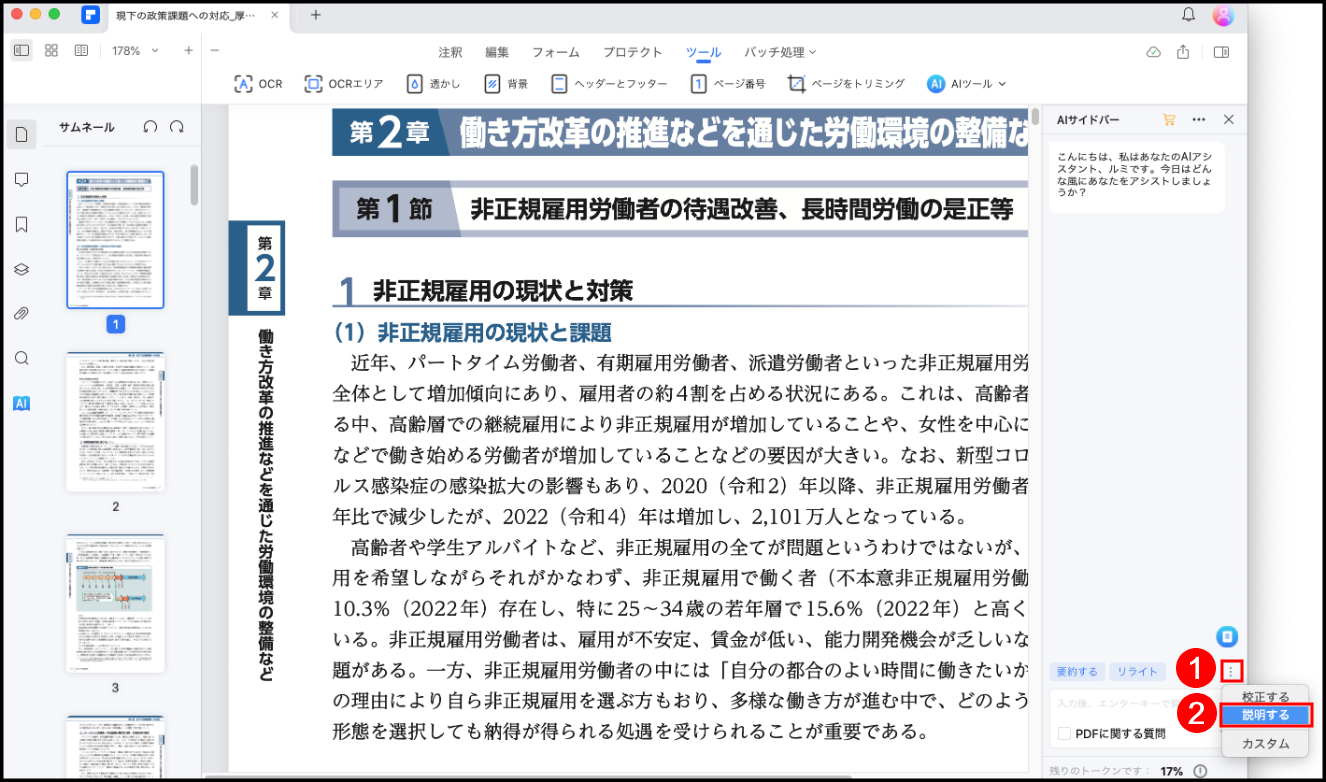Insert ページ番号 page numbers
The width and height of the screenshot is (1326, 782).
pos(728,84)
